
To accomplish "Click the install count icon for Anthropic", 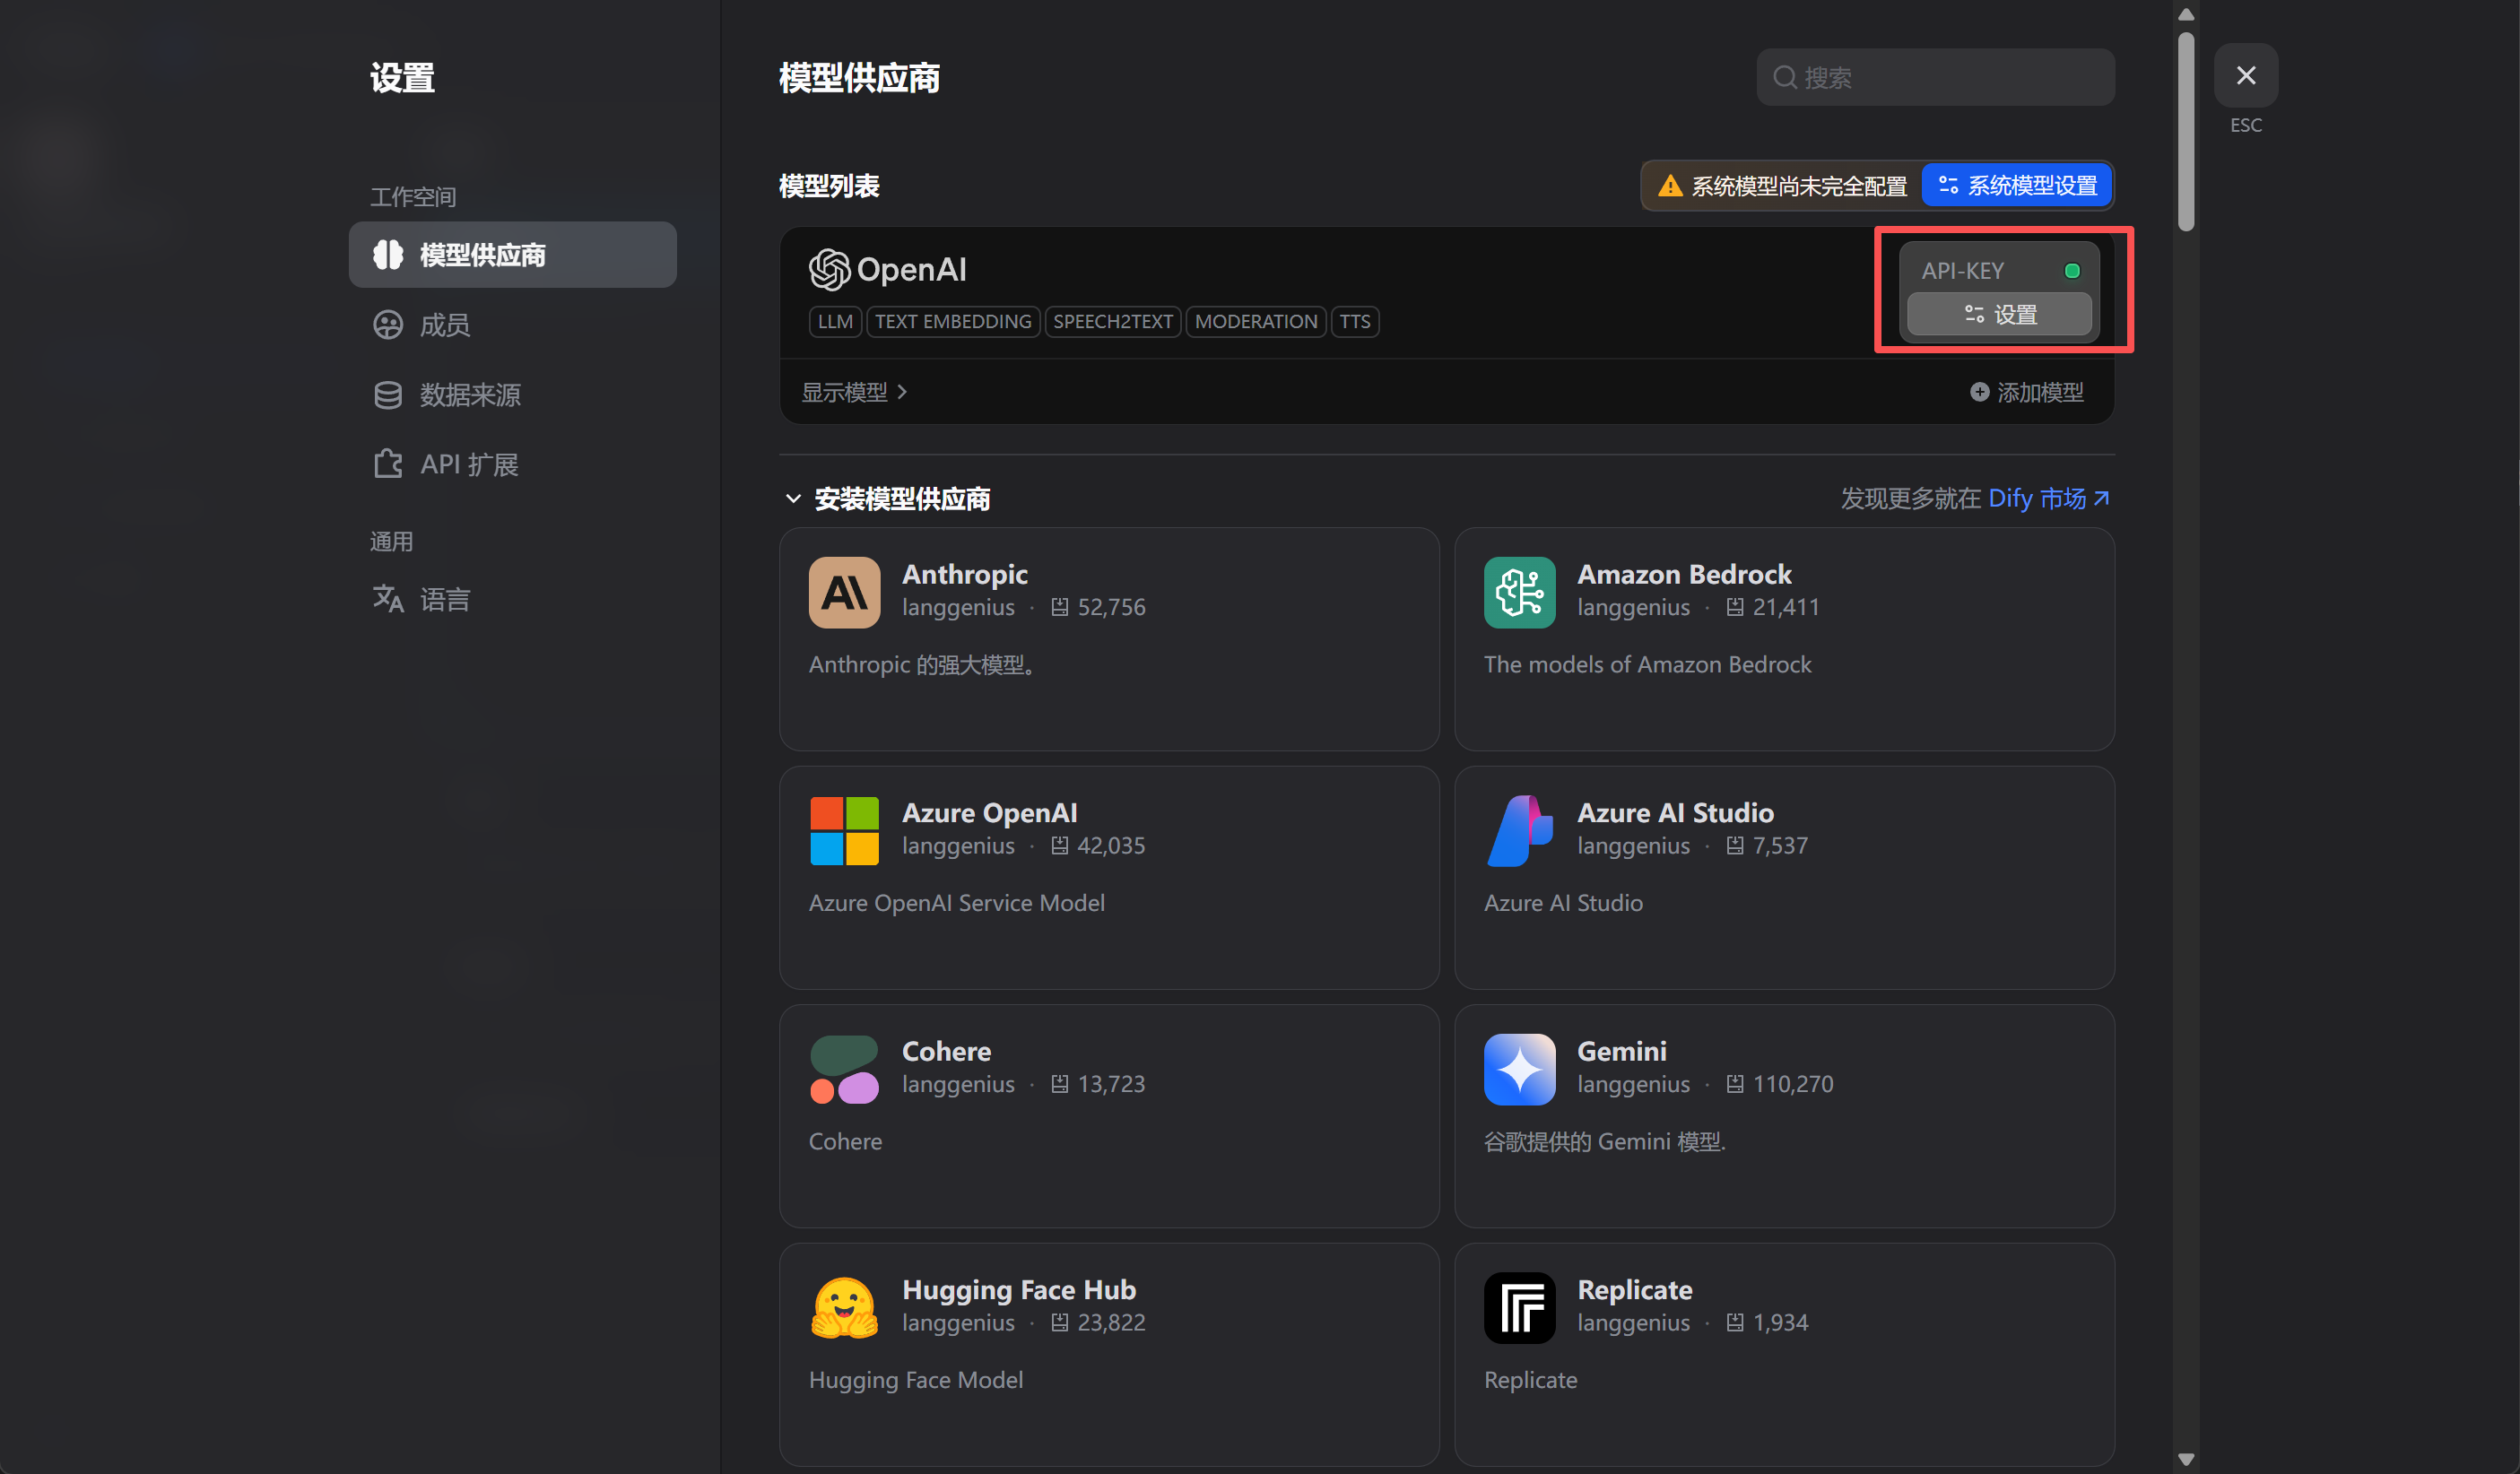I will (1059, 607).
